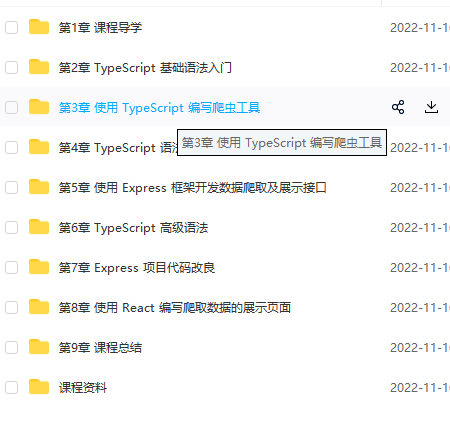Viewport: 450px width, 446px height.
Task: Click the share icon for 第3章
Action: pos(398,107)
